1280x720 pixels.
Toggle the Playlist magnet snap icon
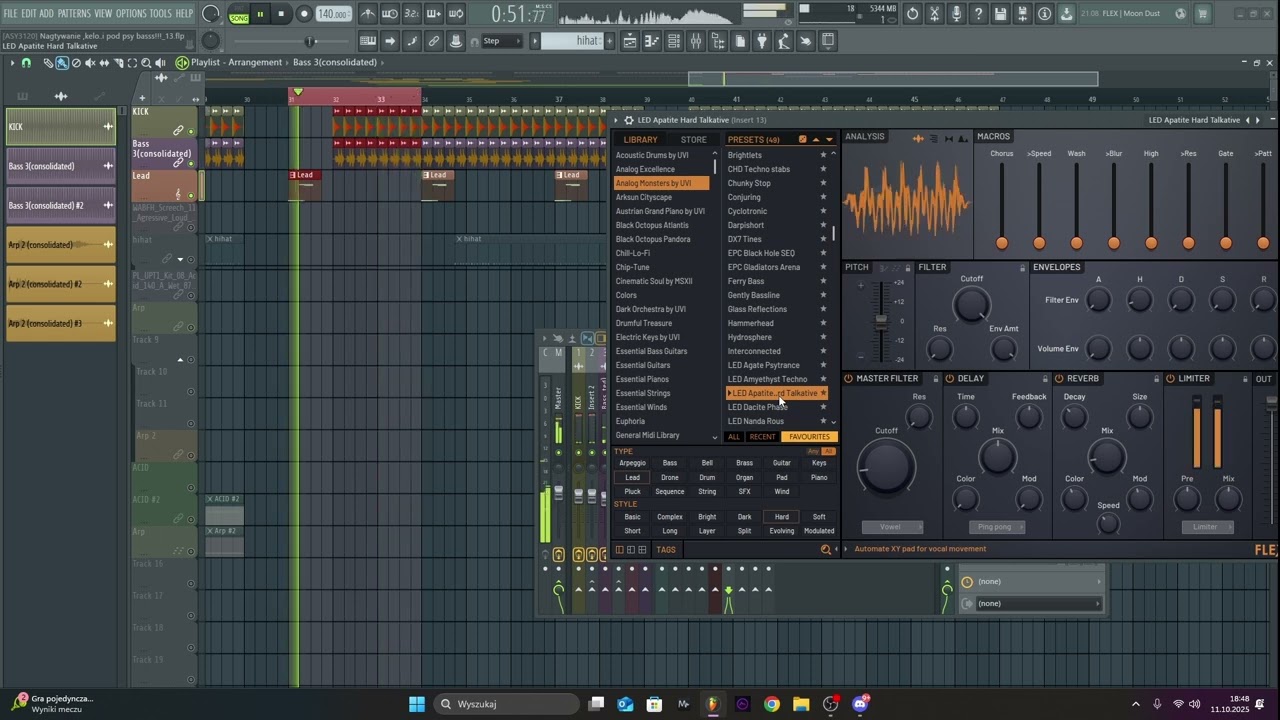click(x=26, y=63)
